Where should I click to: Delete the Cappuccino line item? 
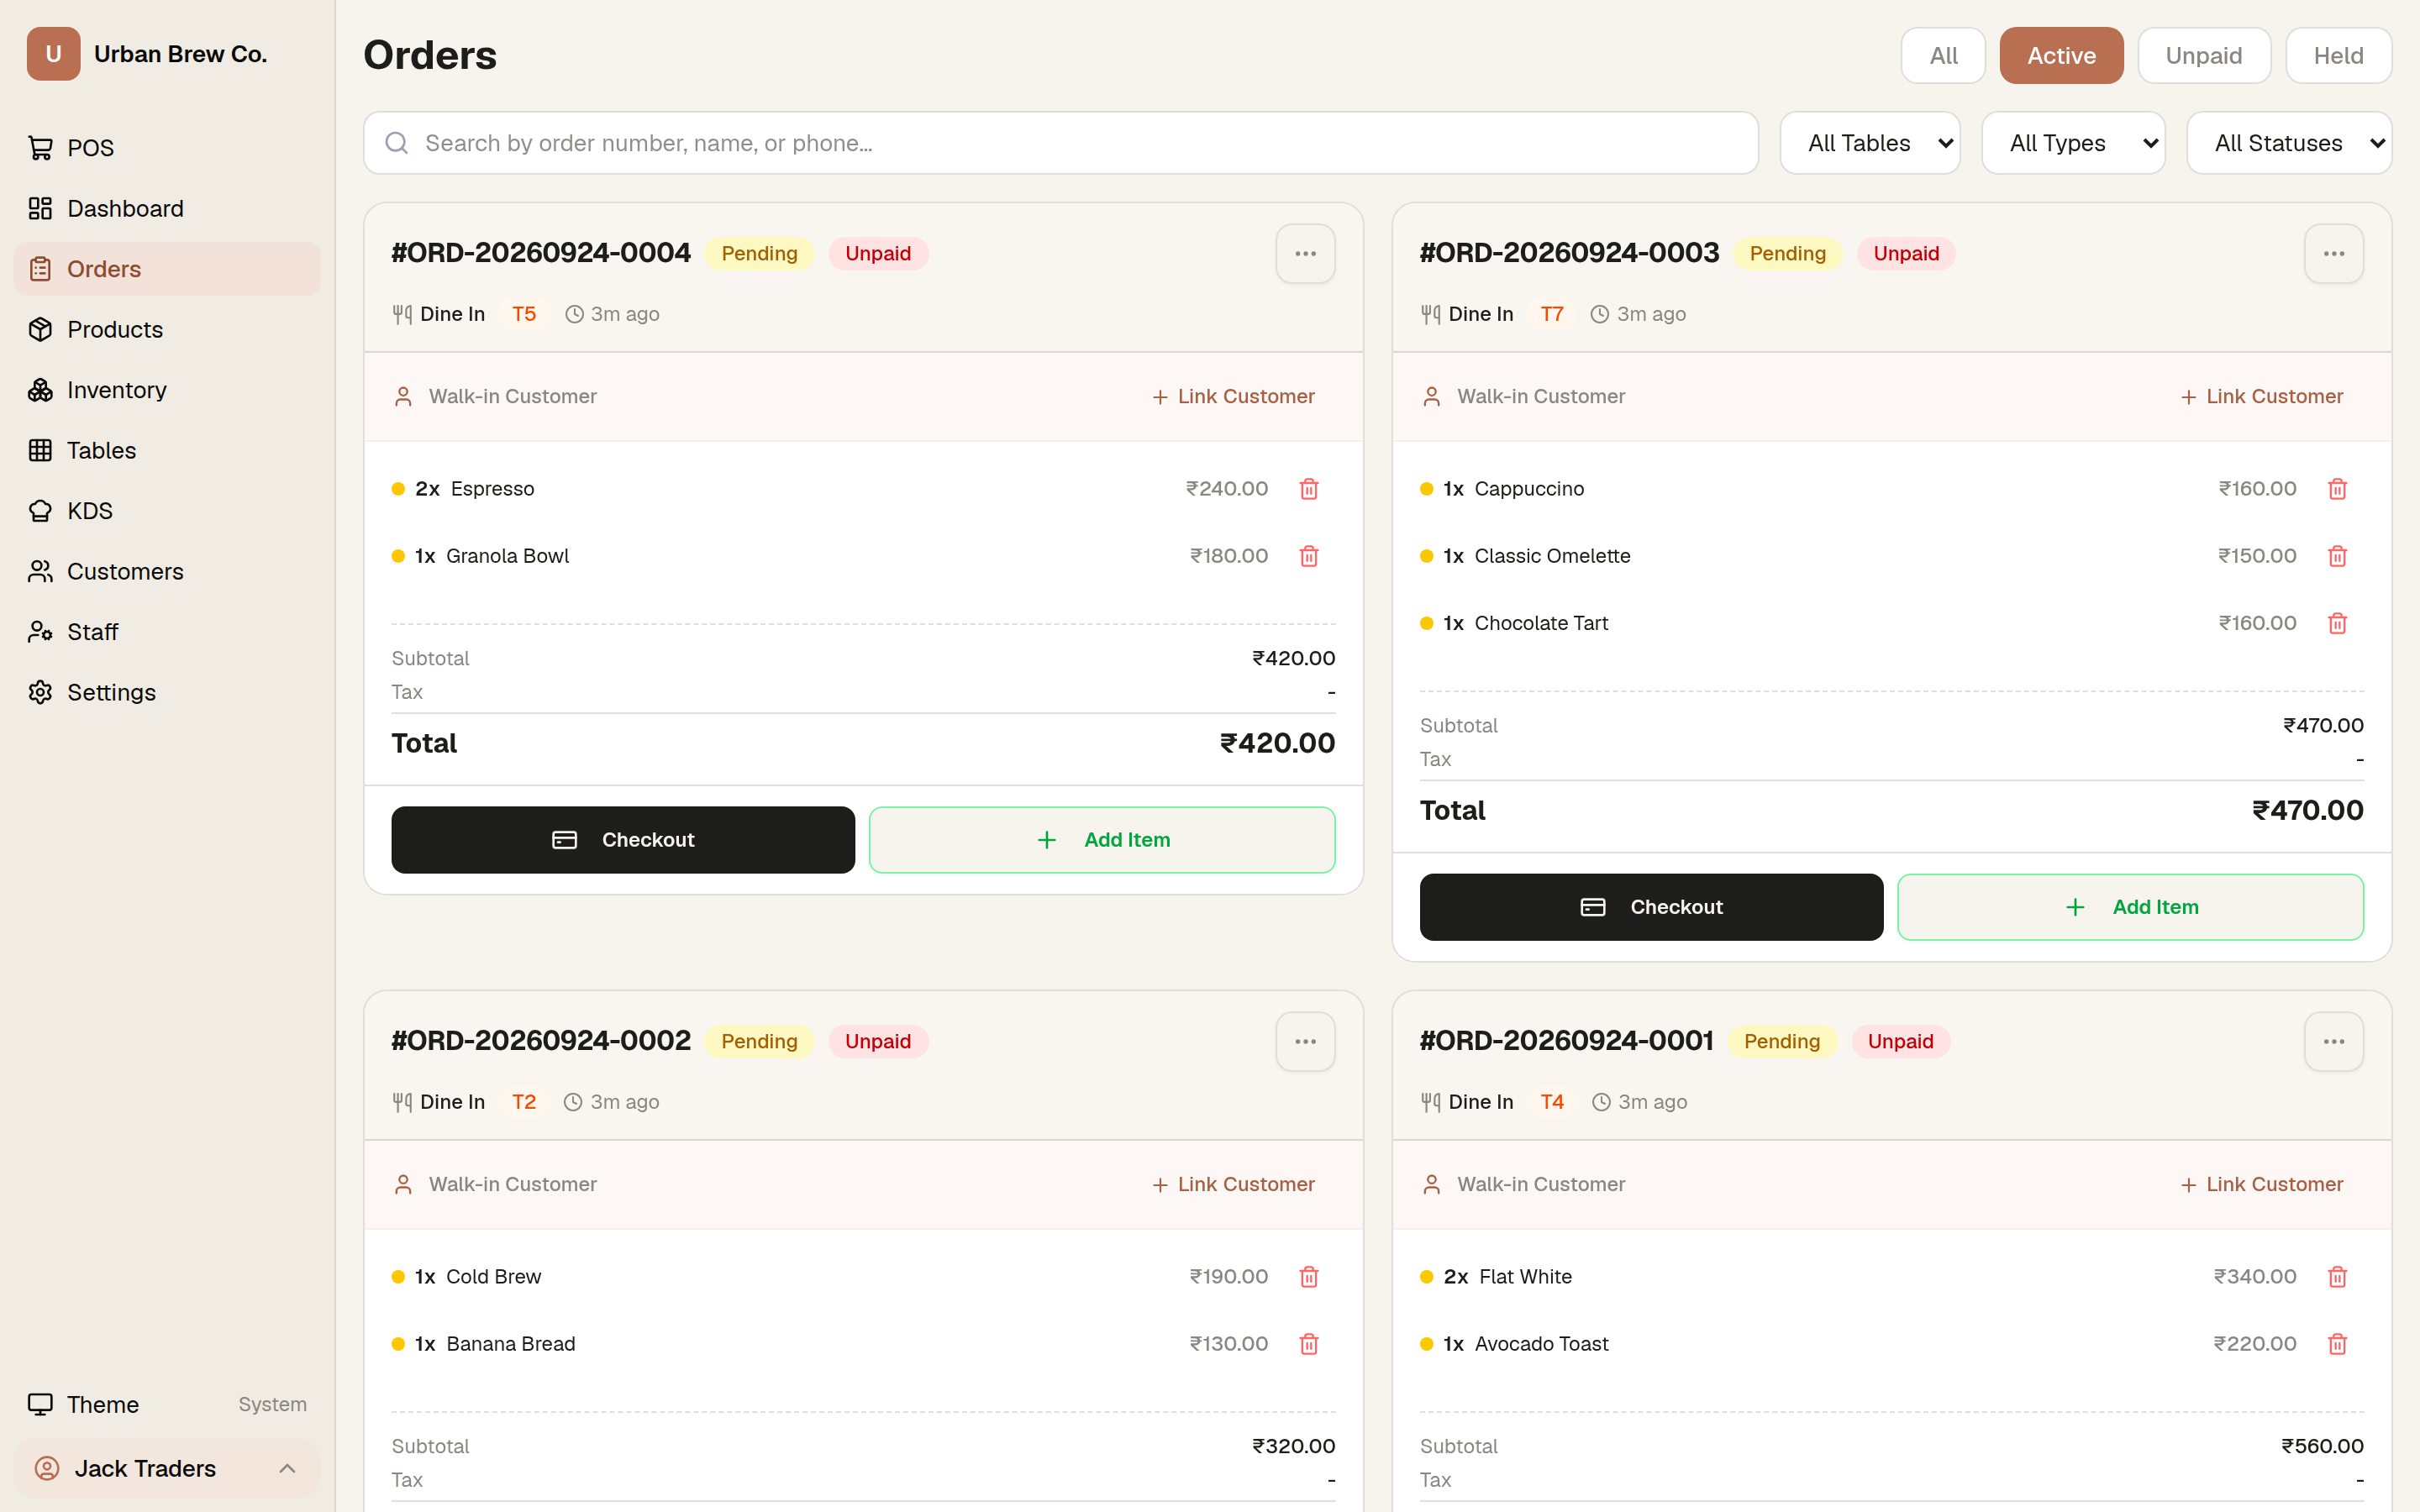tap(2337, 489)
